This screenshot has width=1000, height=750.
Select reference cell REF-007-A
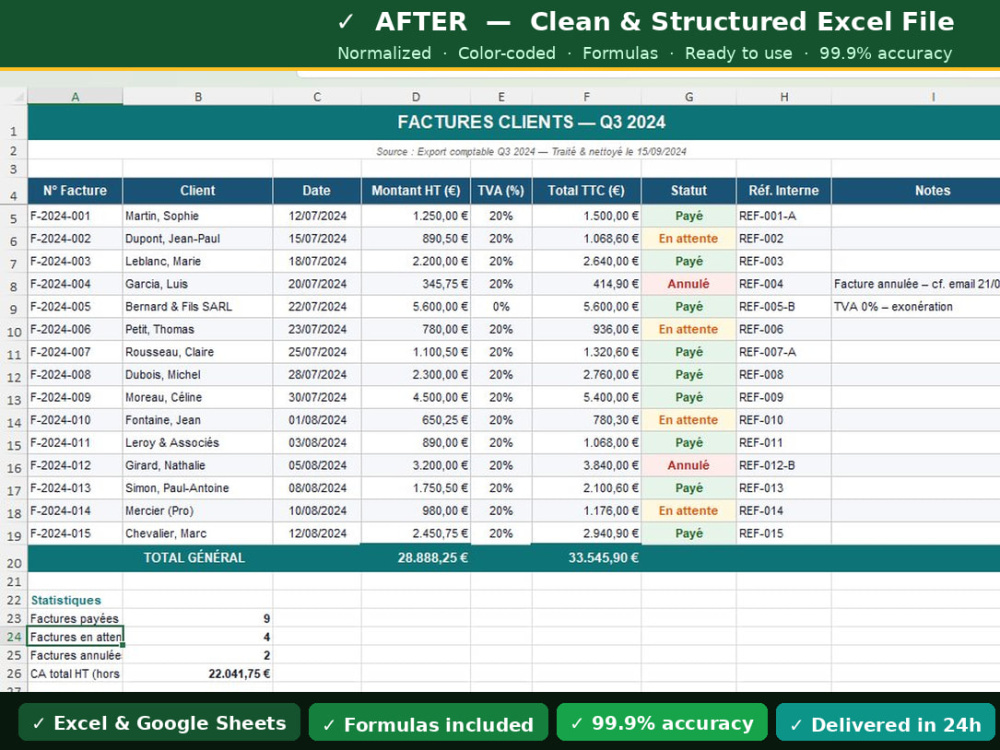(784, 352)
